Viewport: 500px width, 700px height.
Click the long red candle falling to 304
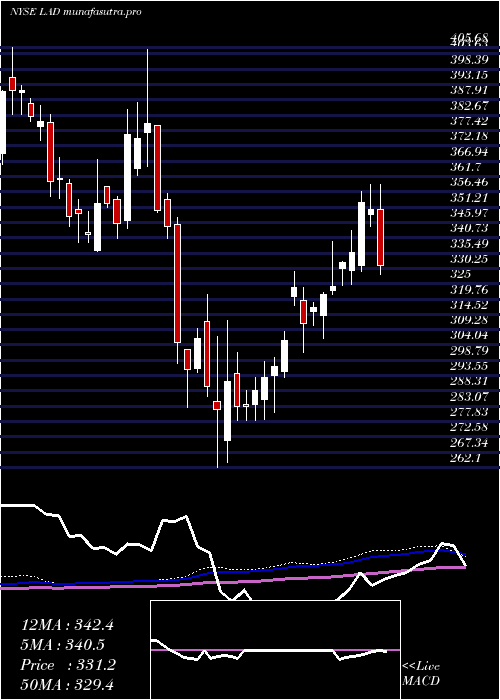point(177,283)
